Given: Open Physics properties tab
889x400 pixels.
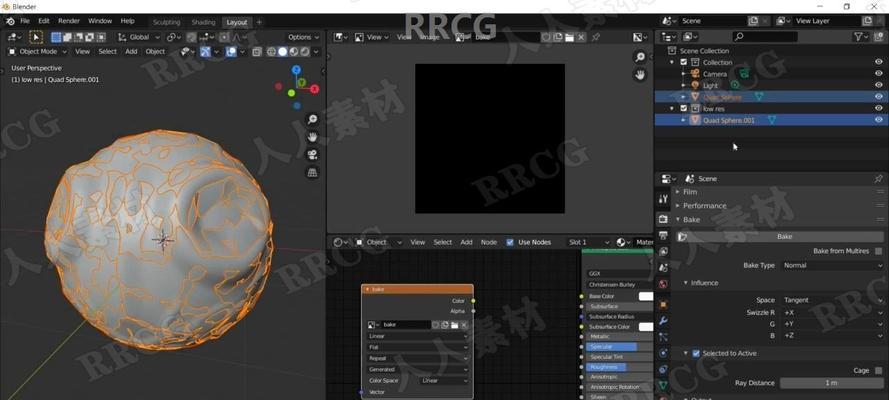Looking at the screenshot, I should click(663, 352).
